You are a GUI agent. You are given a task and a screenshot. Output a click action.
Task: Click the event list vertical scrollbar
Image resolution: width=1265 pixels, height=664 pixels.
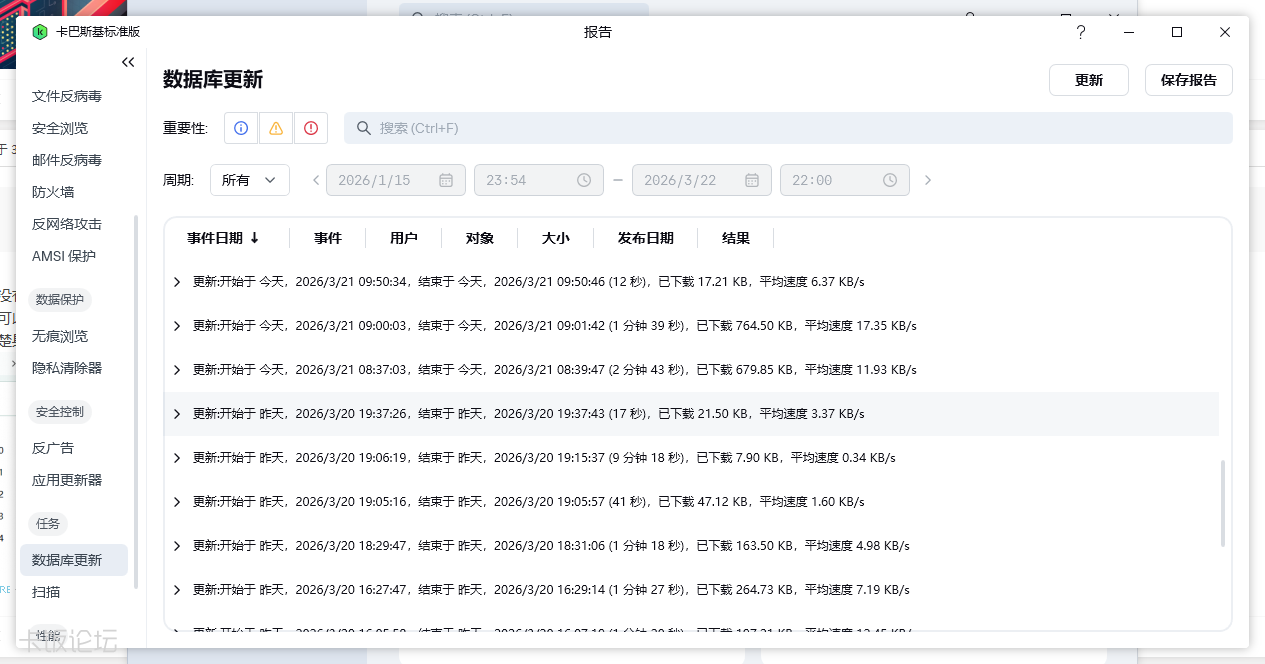pos(1222,503)
